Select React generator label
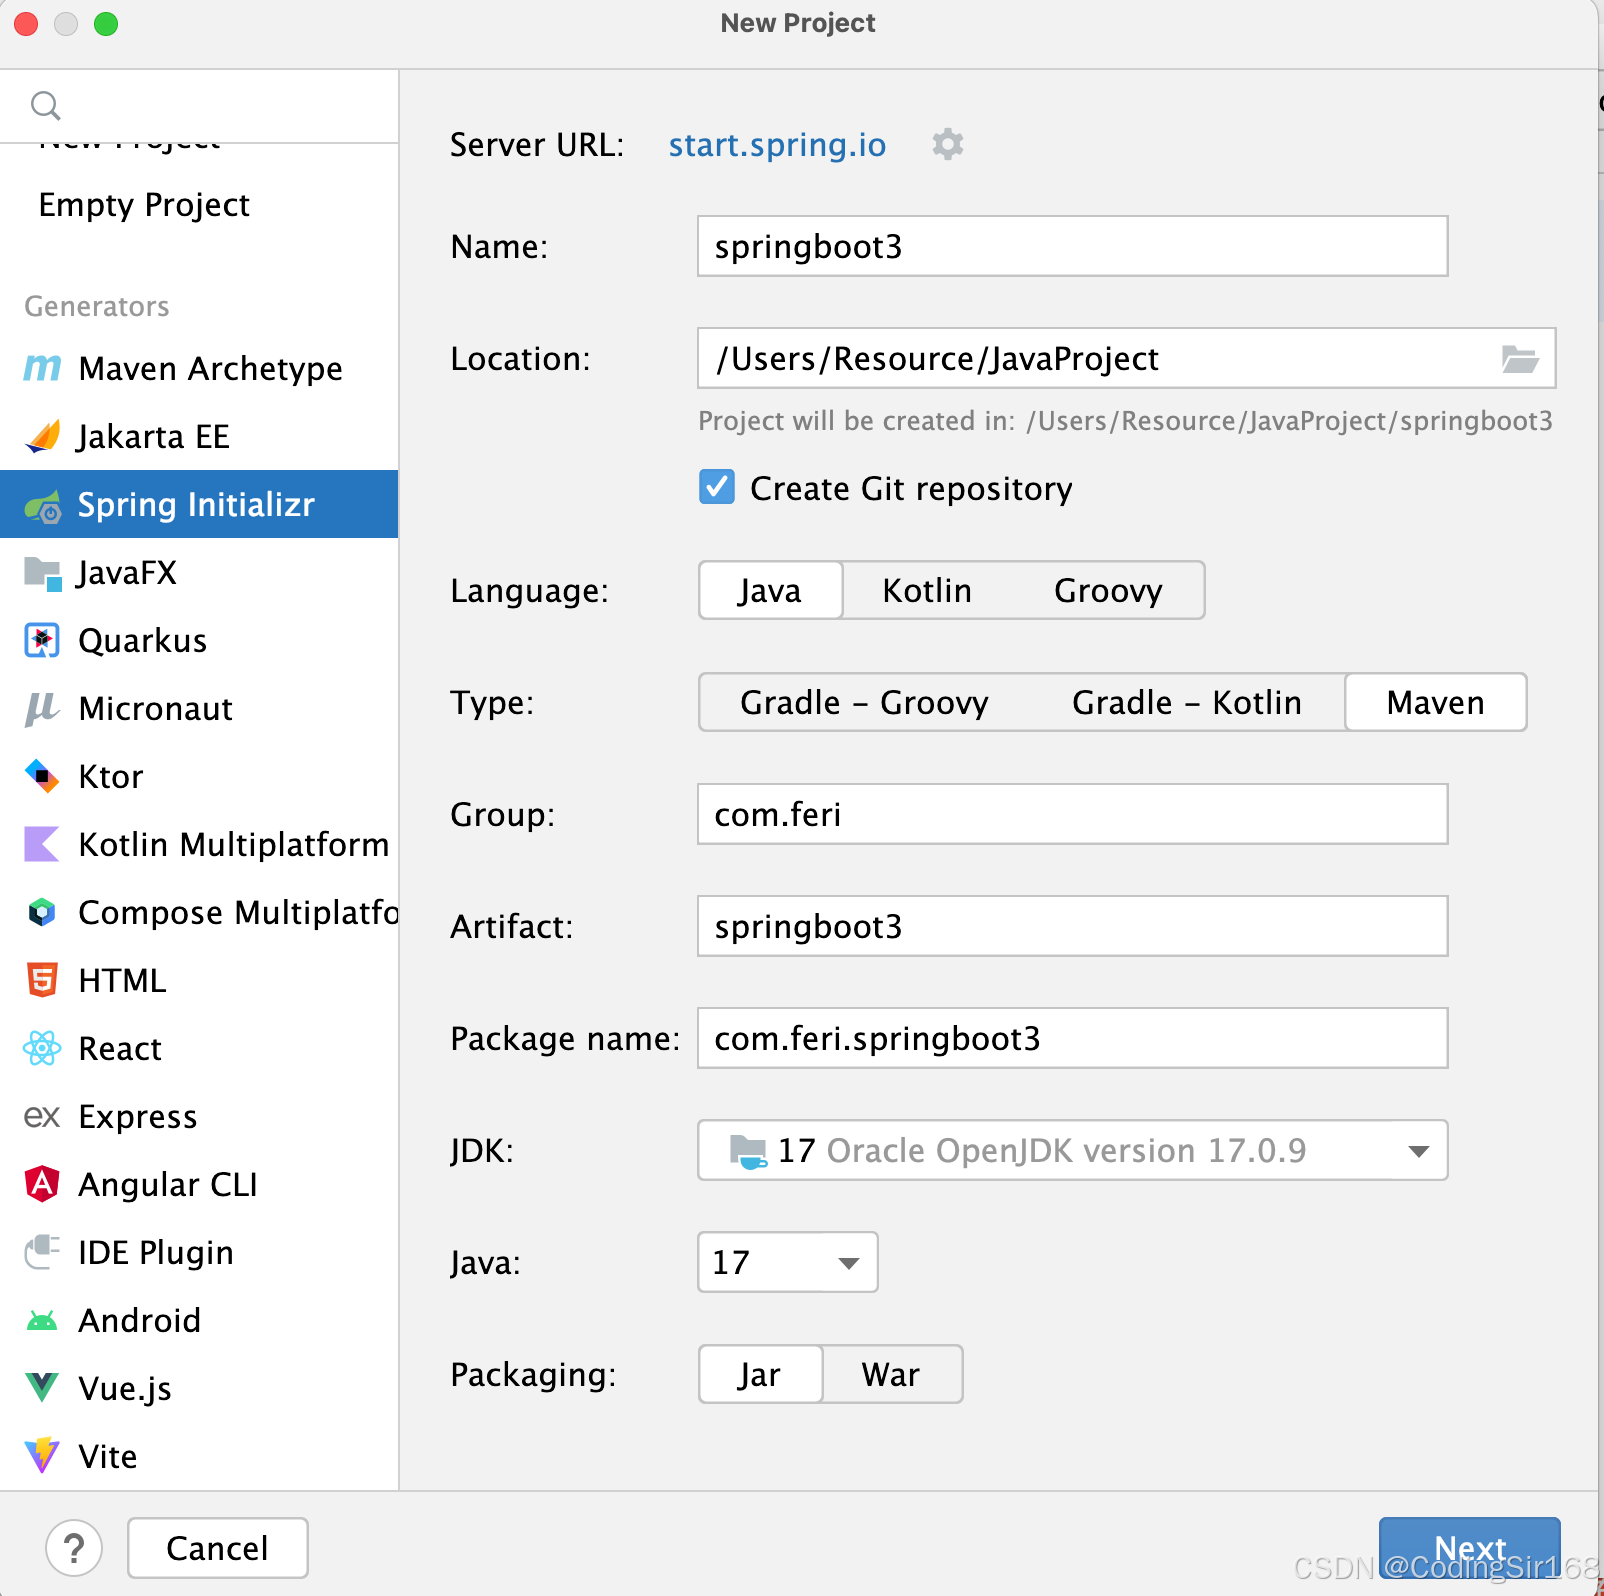This screenshot has width=1604, height=1596. click(x=120, y=1049)
